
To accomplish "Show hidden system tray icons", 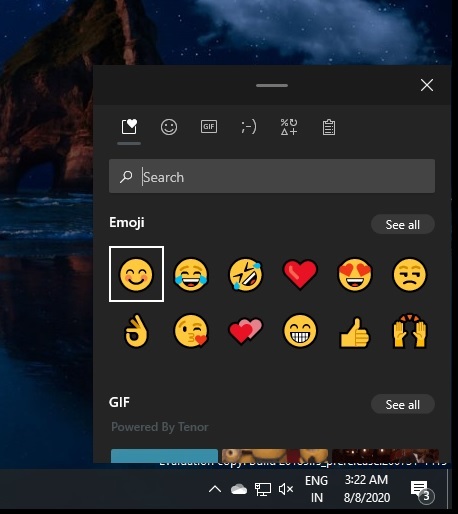I will click(x=215, y=489).
